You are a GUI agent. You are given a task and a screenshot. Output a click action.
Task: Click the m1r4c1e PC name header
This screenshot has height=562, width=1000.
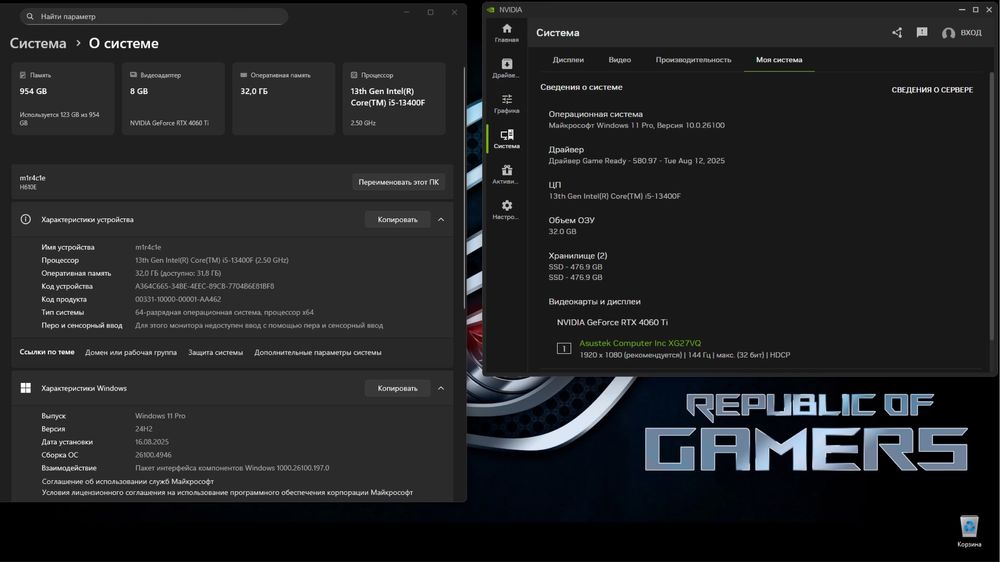click(x=33, y=178)
